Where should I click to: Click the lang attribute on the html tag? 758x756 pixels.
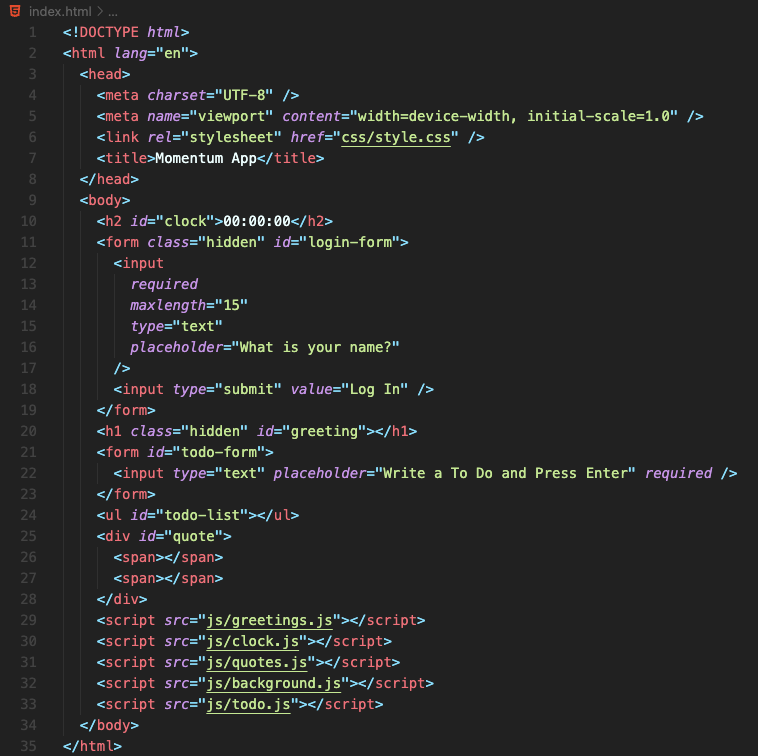131,53
